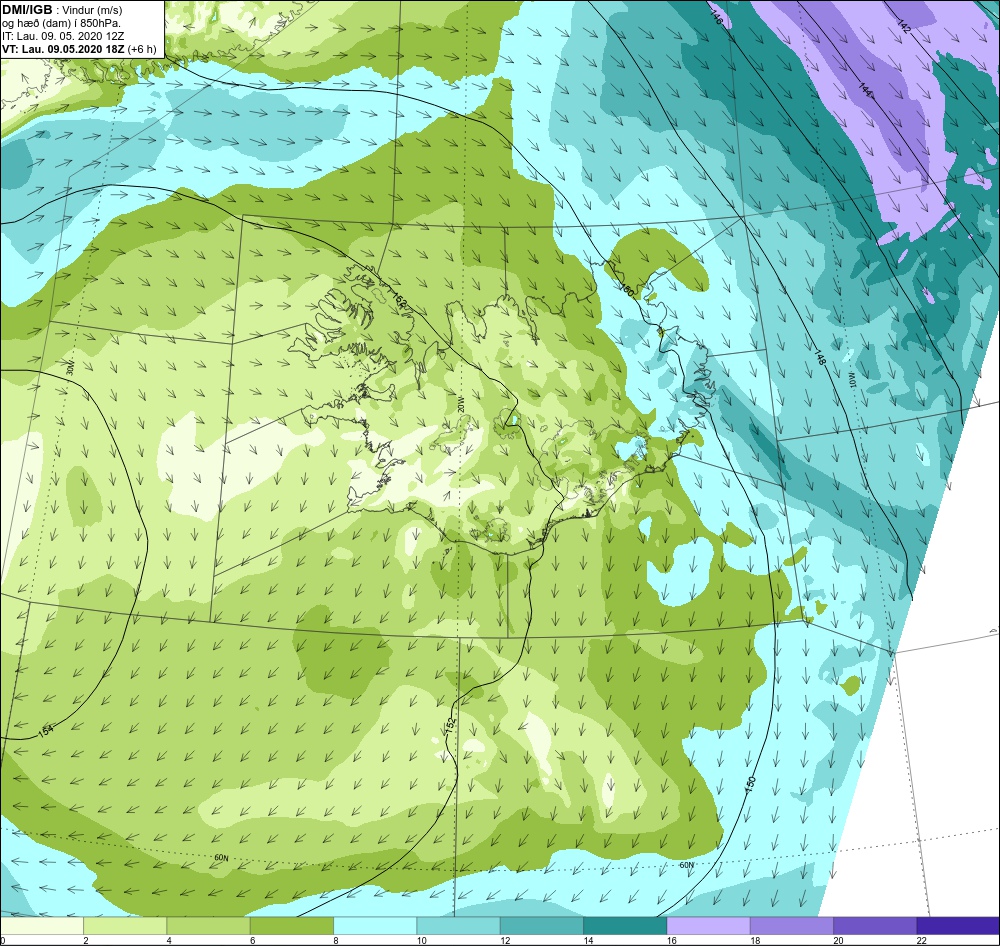Select the 'og hæð (dam) í 850hPa.' line

[61, 24]
